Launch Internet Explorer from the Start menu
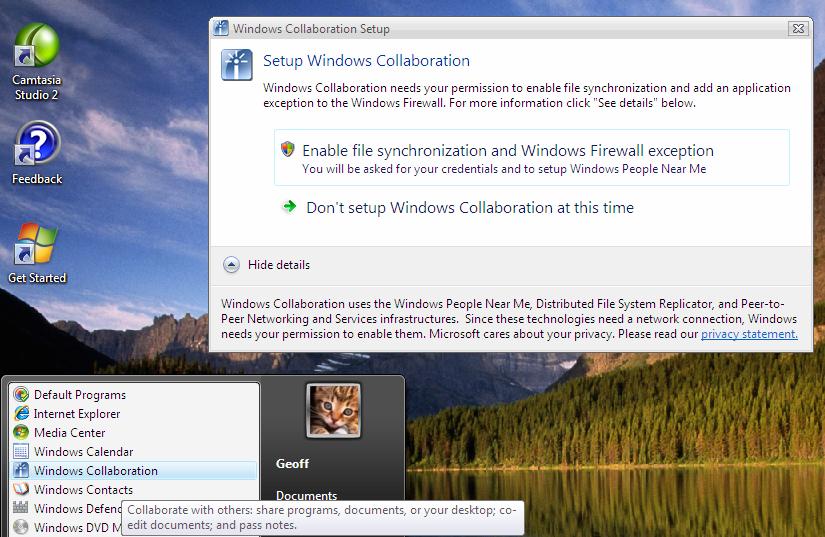This screenshot has width=825, height=537. click(135, 413)
